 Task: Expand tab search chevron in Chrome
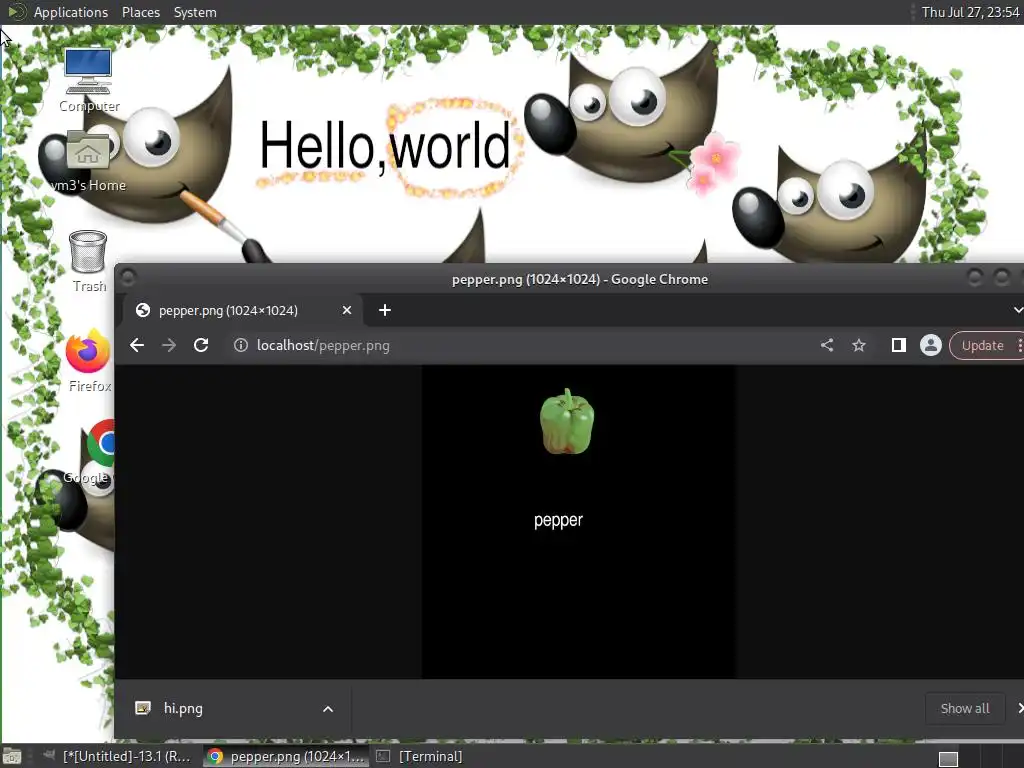pos(1017,310)
